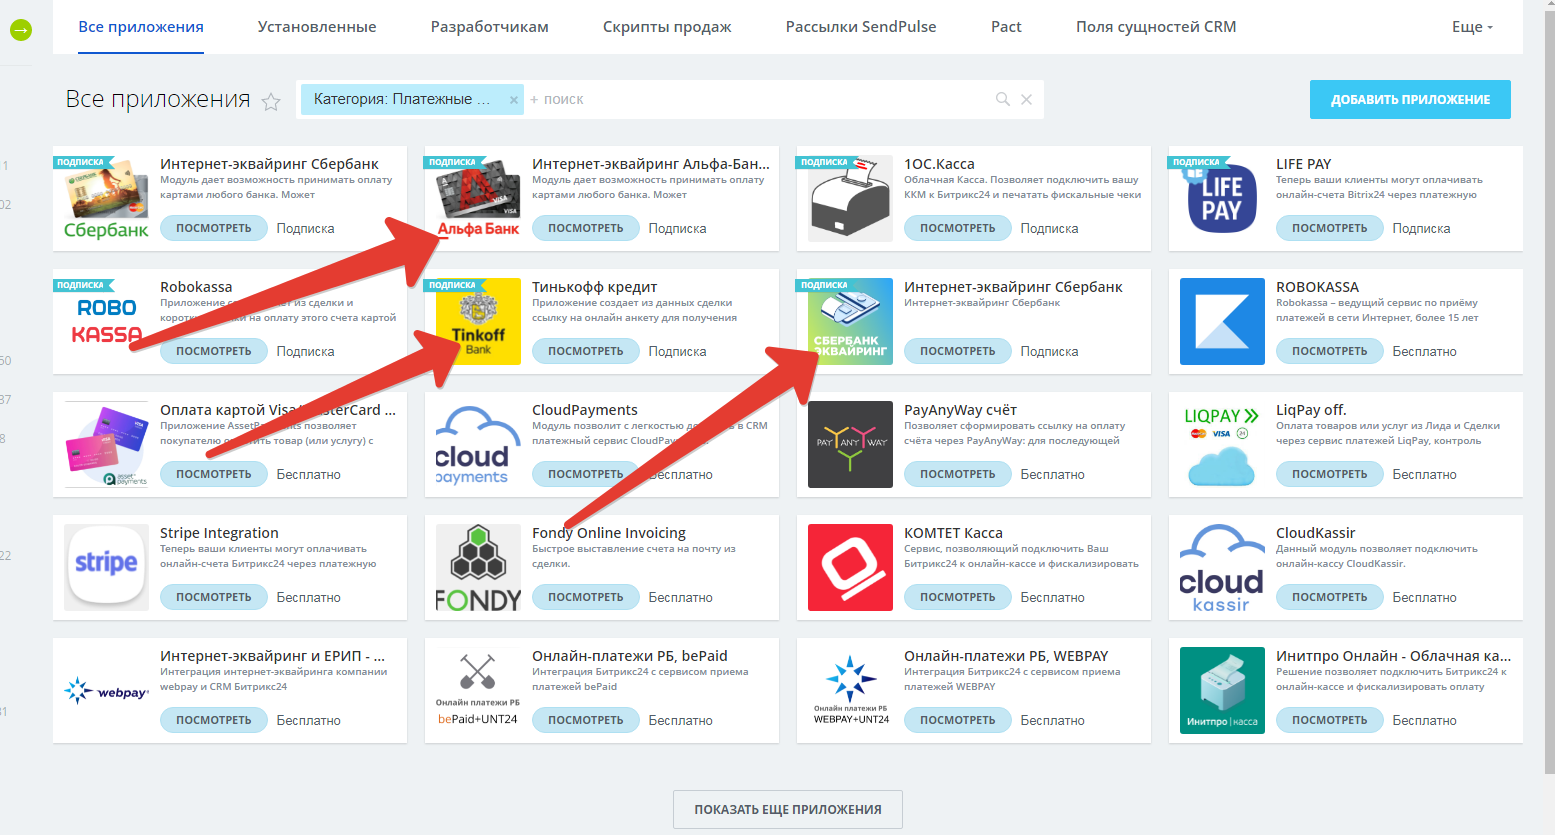Click the Tinkoff Bank app icon
Viewport: 1555px width, 835px height.
click(x=478, y=321)
